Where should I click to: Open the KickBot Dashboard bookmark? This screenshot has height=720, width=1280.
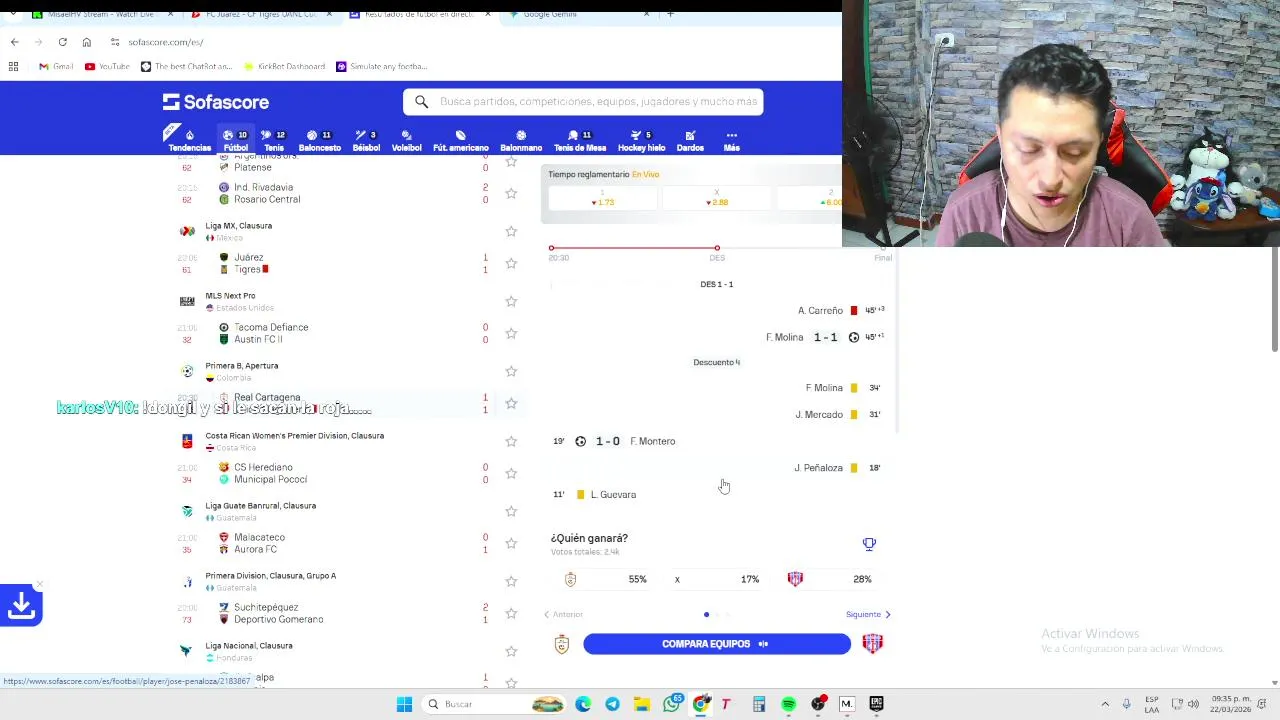(285, 66)
